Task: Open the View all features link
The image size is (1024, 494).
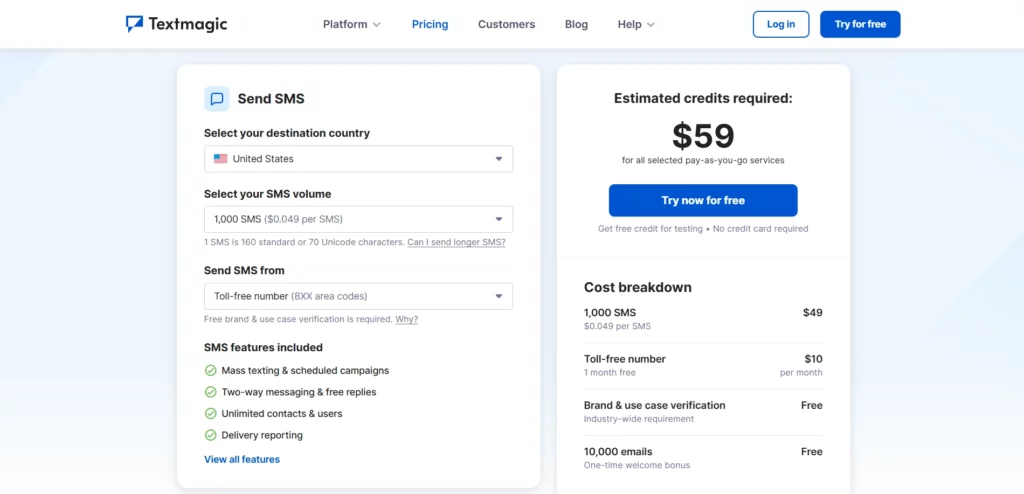Action: [242, 459]
